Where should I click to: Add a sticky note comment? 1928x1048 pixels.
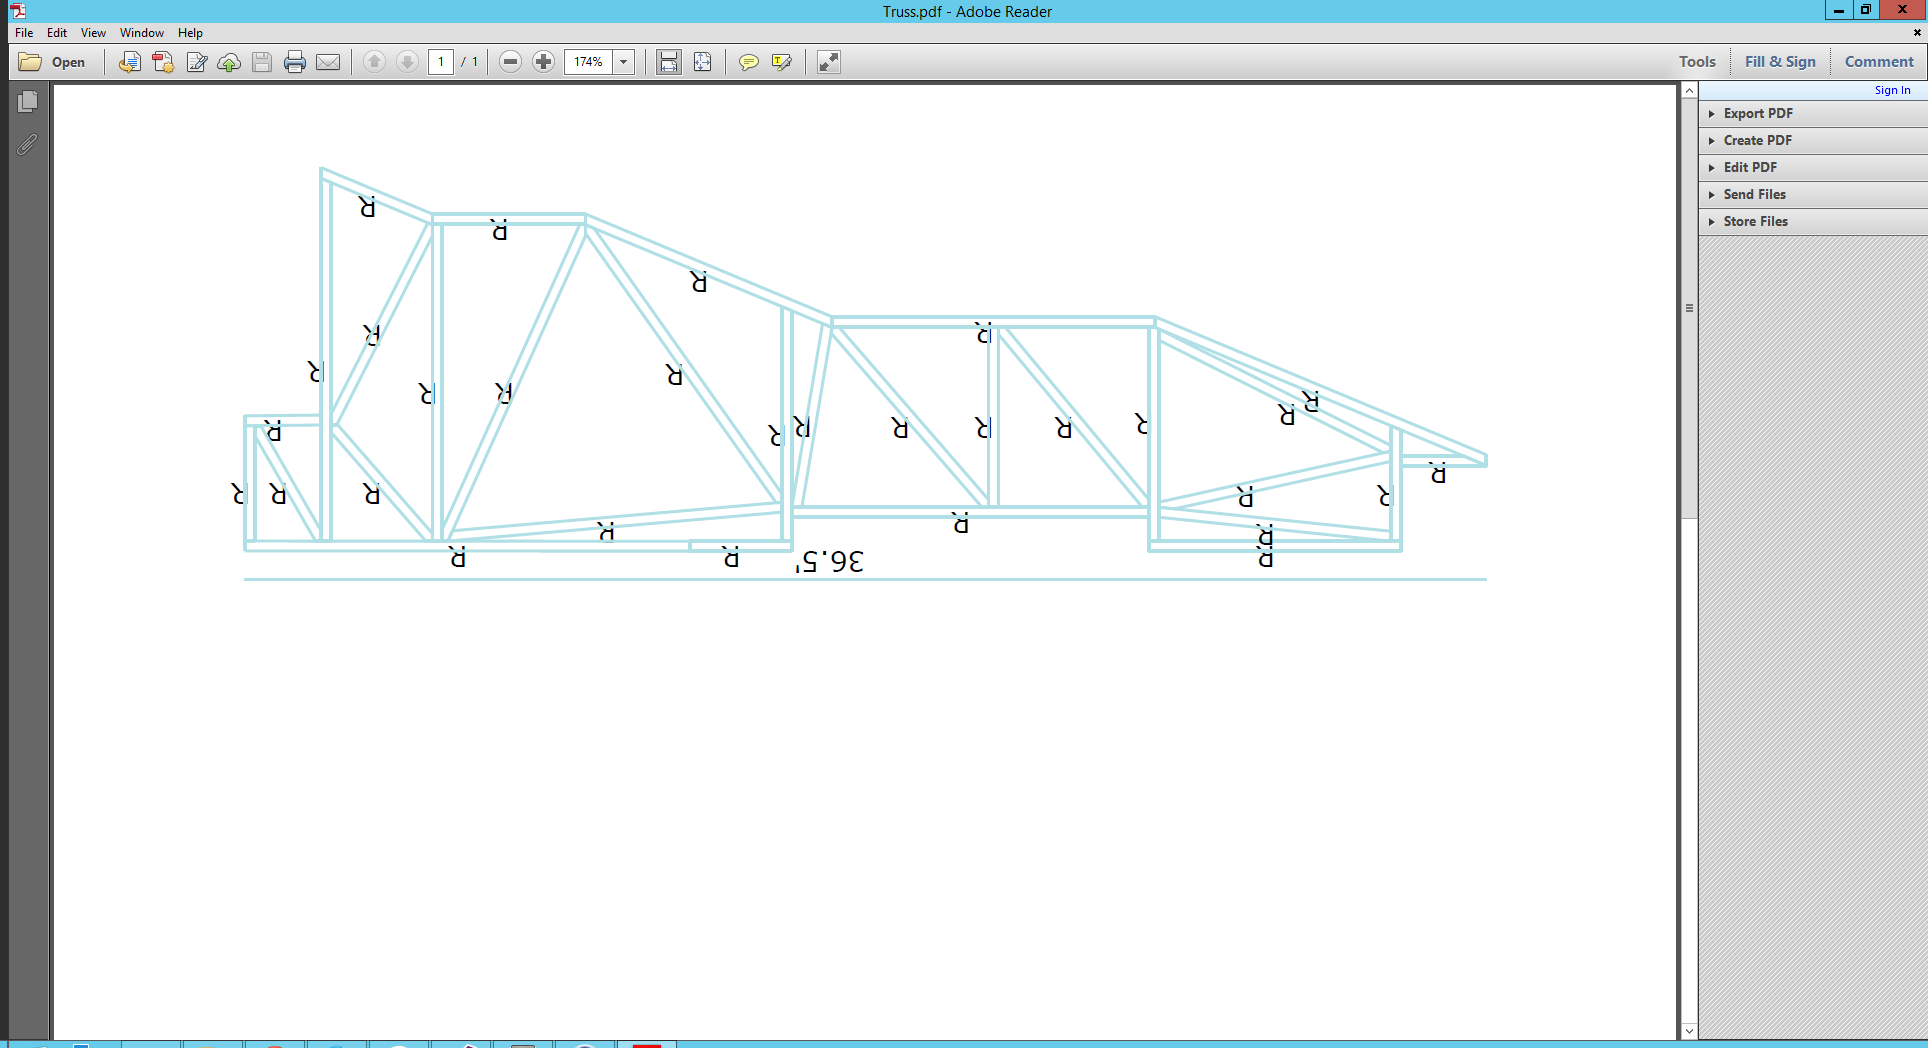748,62
